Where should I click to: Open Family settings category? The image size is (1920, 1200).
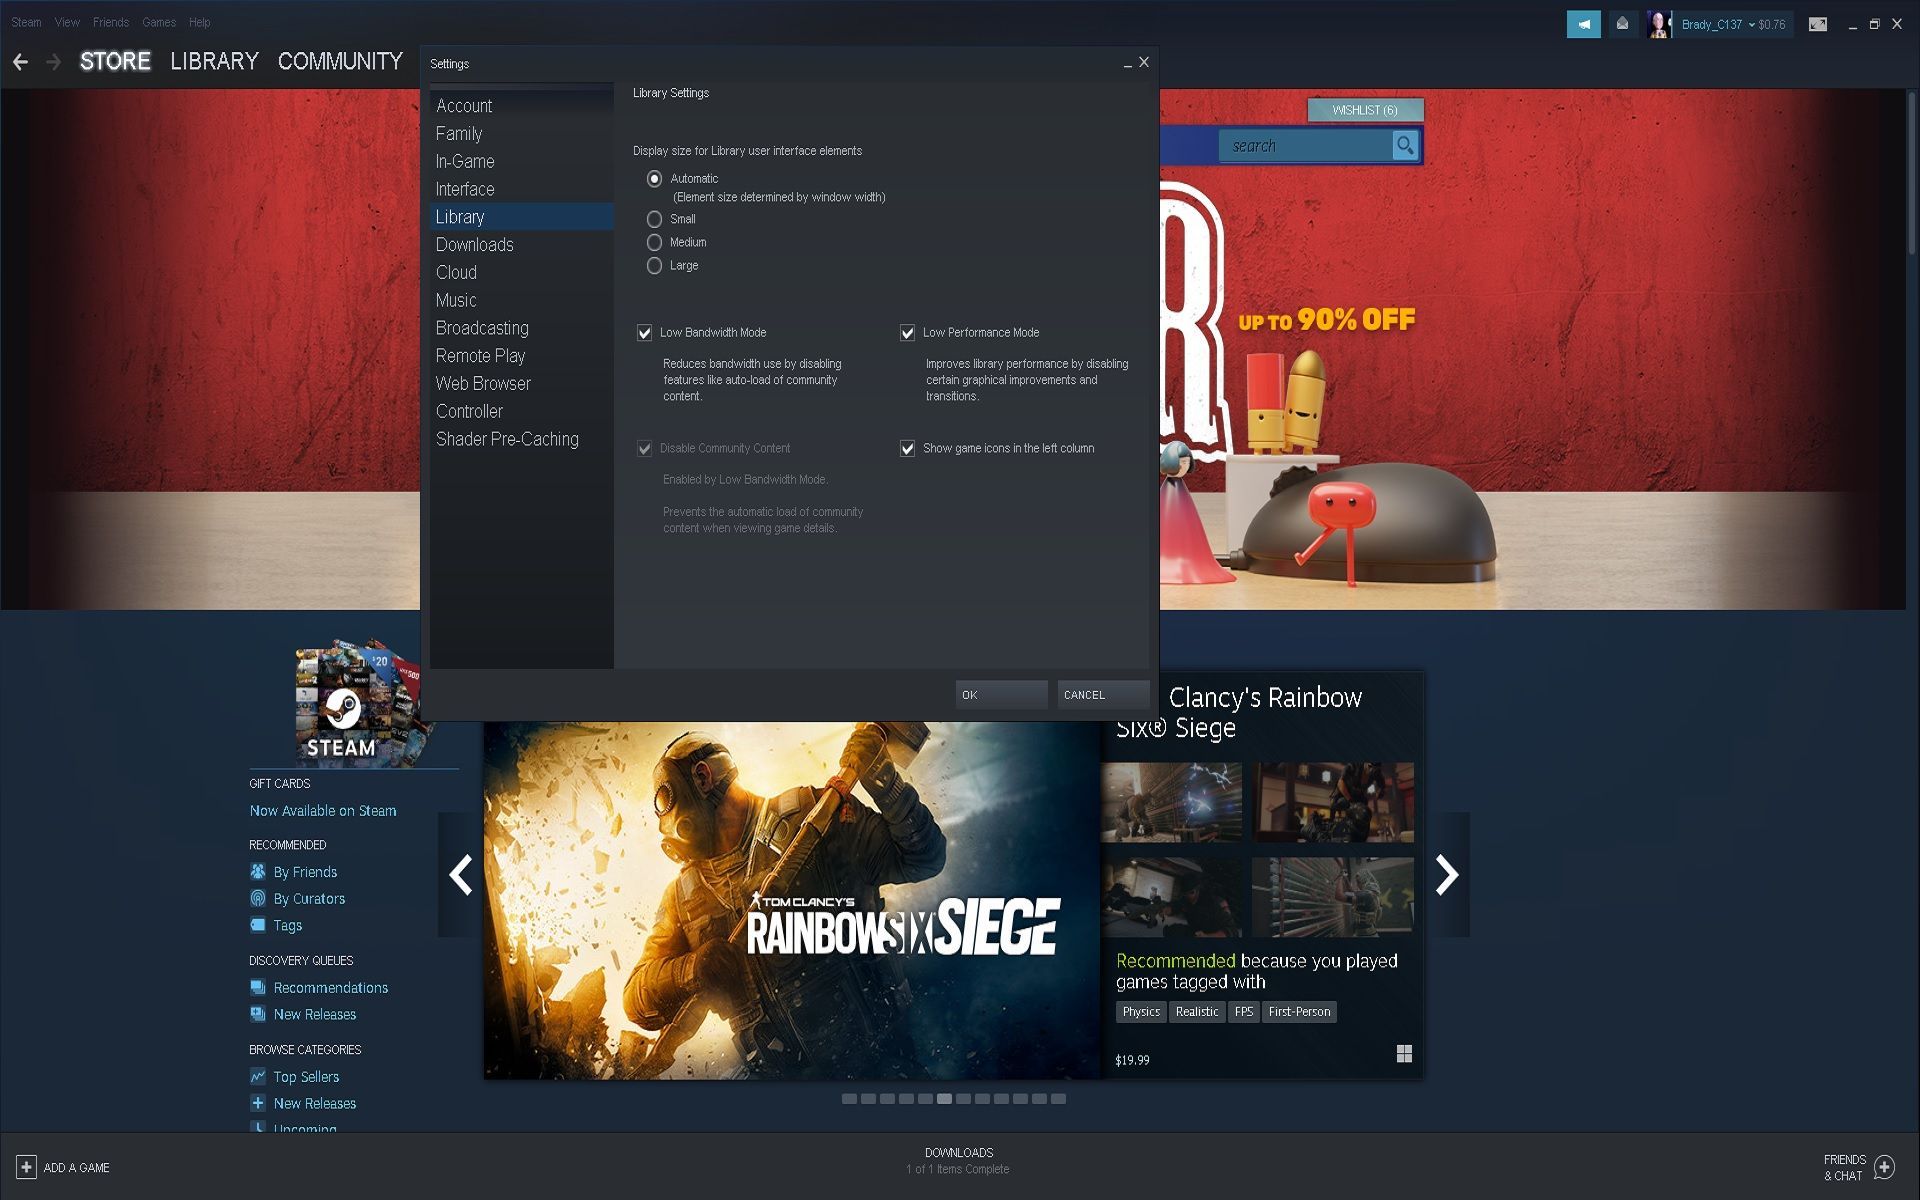pyautogui.click(x=521, y=134)
